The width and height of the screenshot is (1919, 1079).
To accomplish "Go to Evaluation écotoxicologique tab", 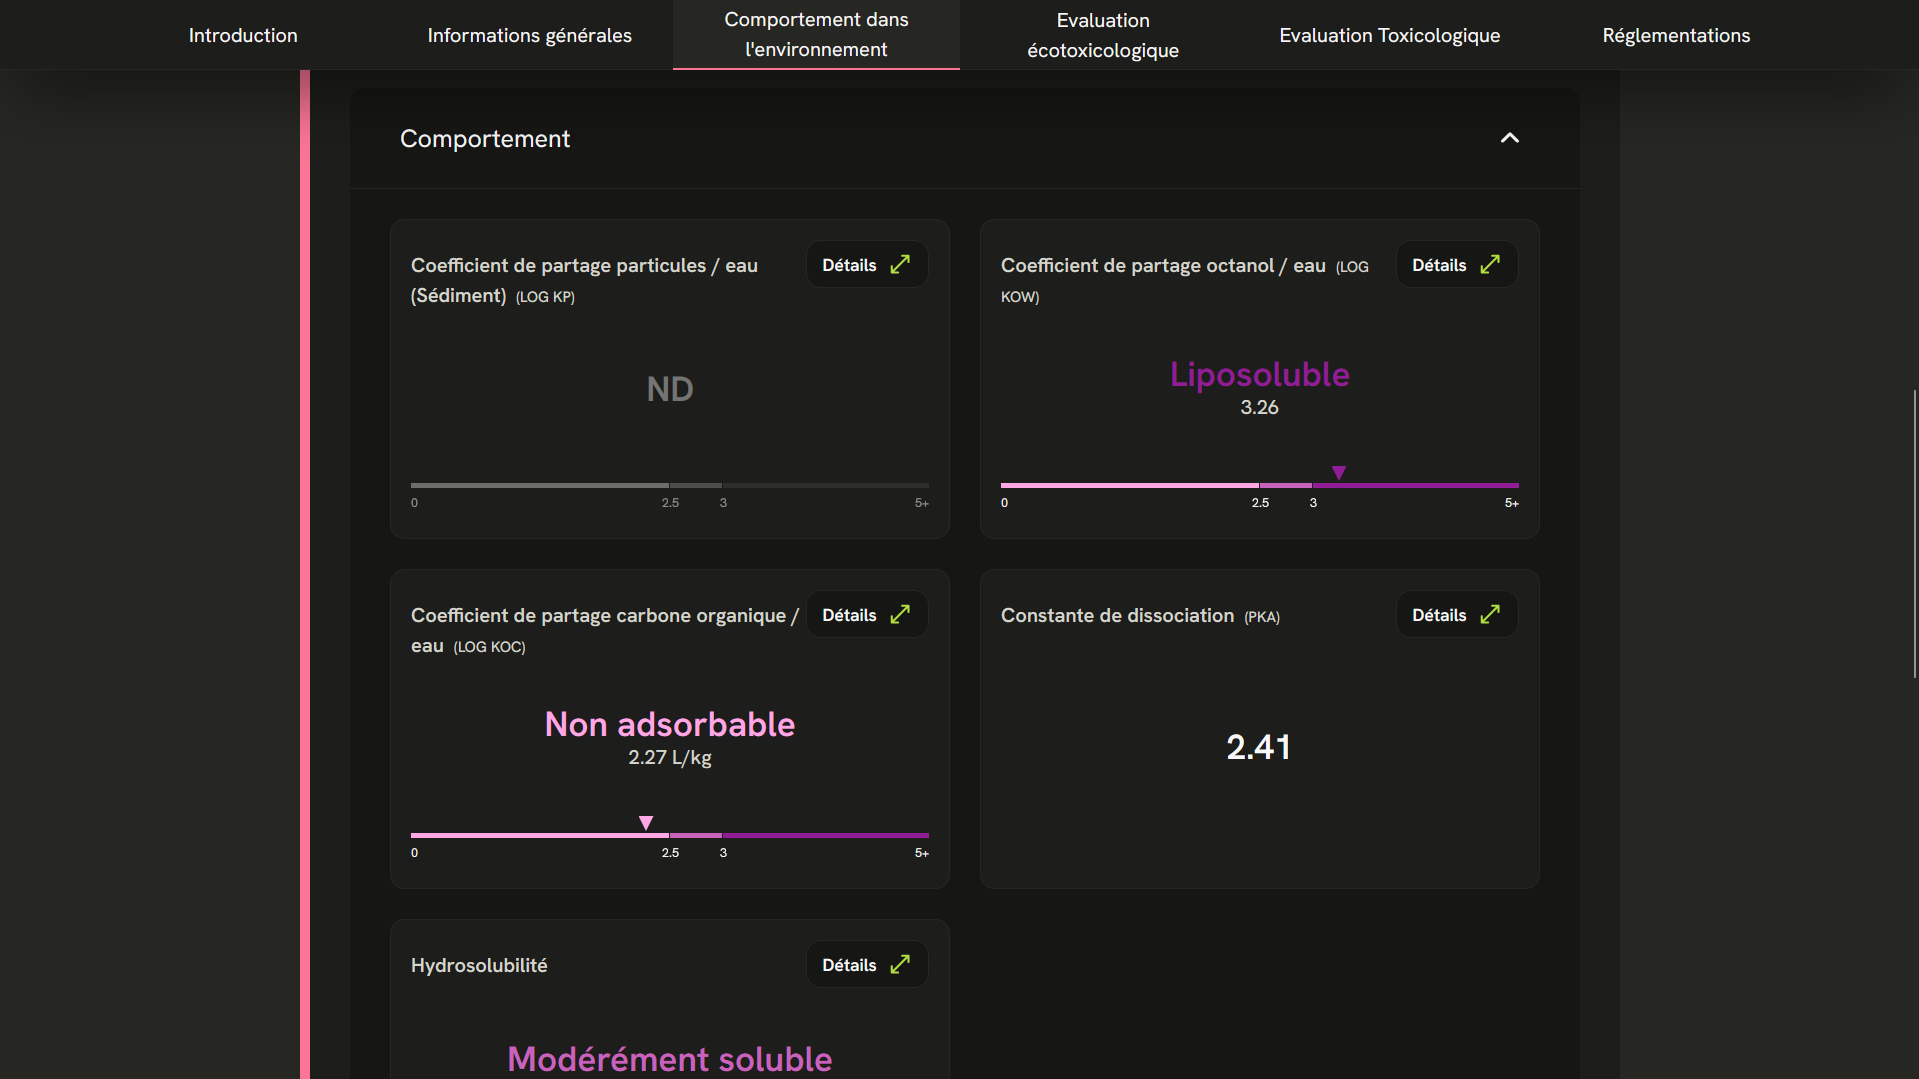I will (x=1103, y=35).
